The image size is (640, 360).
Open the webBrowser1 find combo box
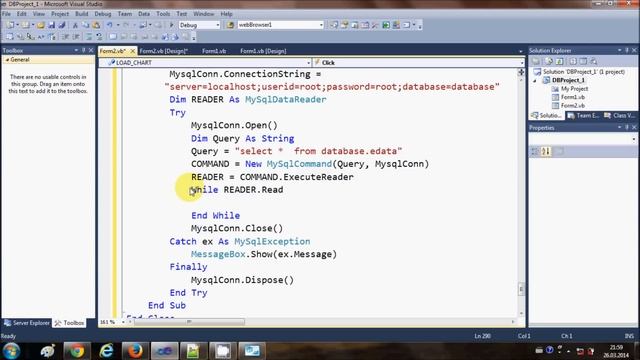tap(280, 25)
